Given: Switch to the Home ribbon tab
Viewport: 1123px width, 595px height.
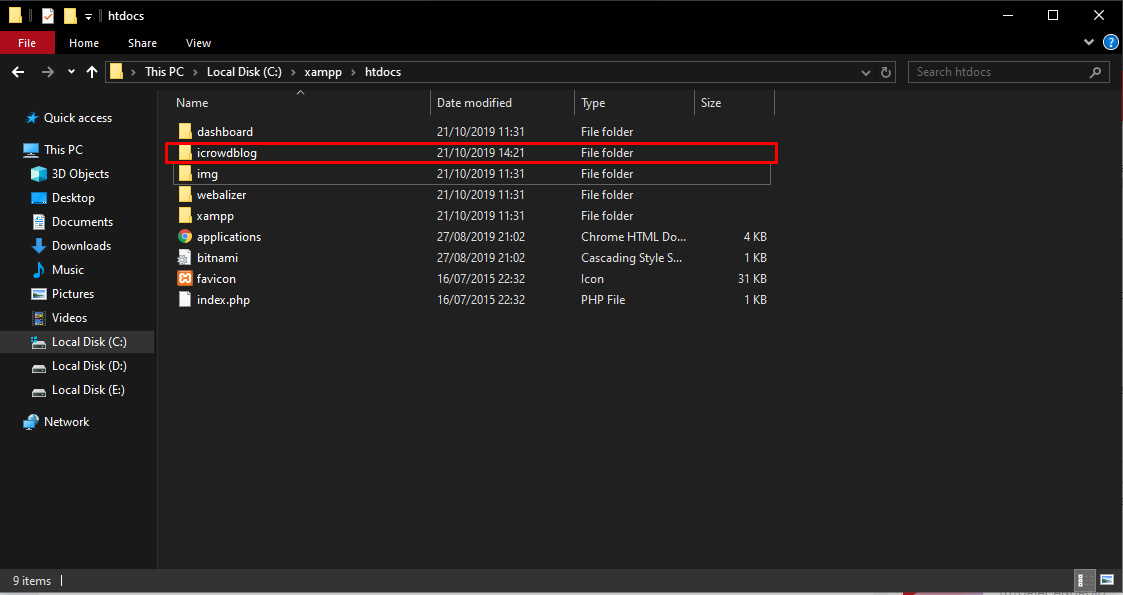Looking at the screenshot, I should pos(84,43).
